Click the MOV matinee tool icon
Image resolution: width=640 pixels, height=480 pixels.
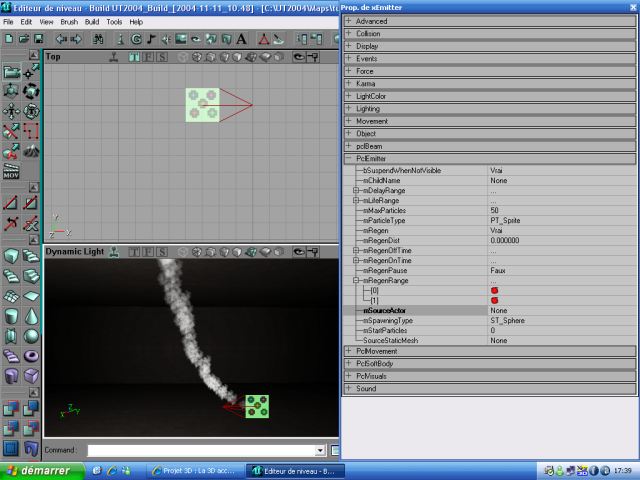pos(11,171)
